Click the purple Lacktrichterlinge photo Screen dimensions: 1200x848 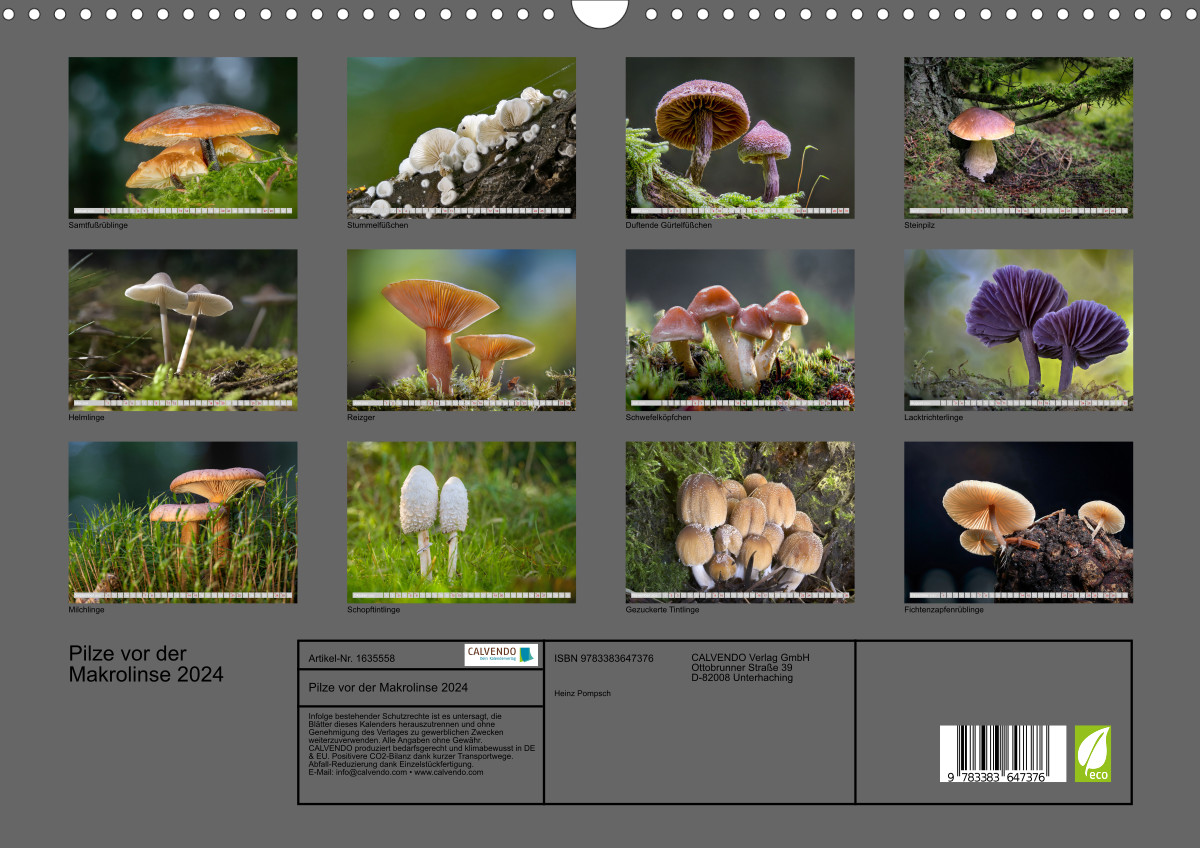coord(1018,329)
